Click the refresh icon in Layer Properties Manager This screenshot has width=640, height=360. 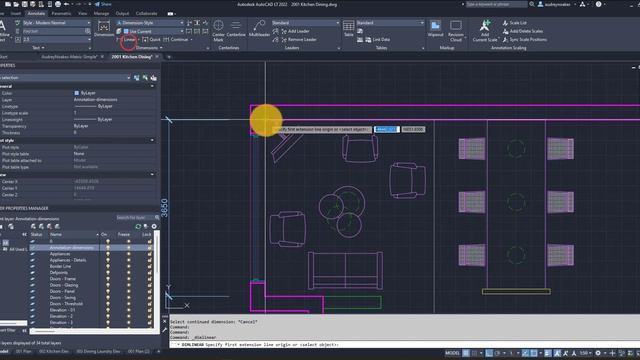click(x=138, y=226)
